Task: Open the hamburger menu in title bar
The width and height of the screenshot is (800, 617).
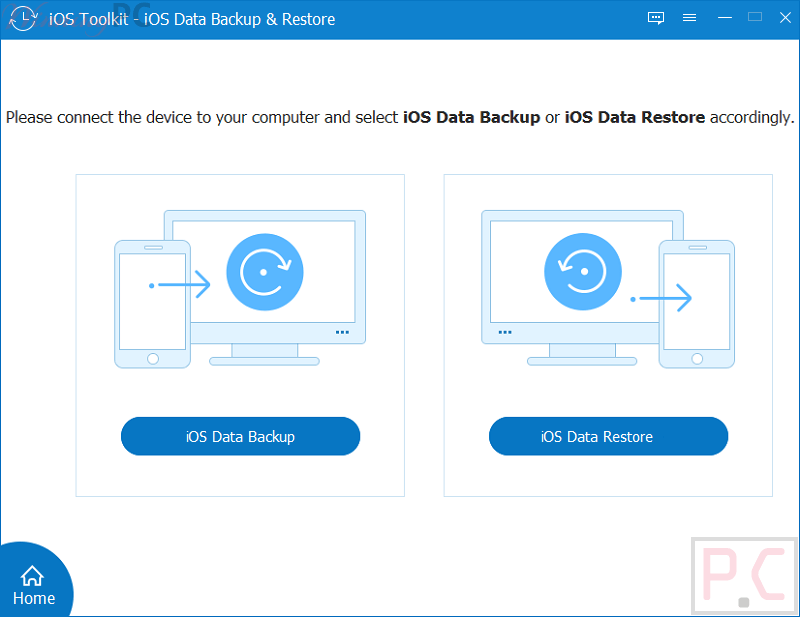Action: [x=689, y=18]
